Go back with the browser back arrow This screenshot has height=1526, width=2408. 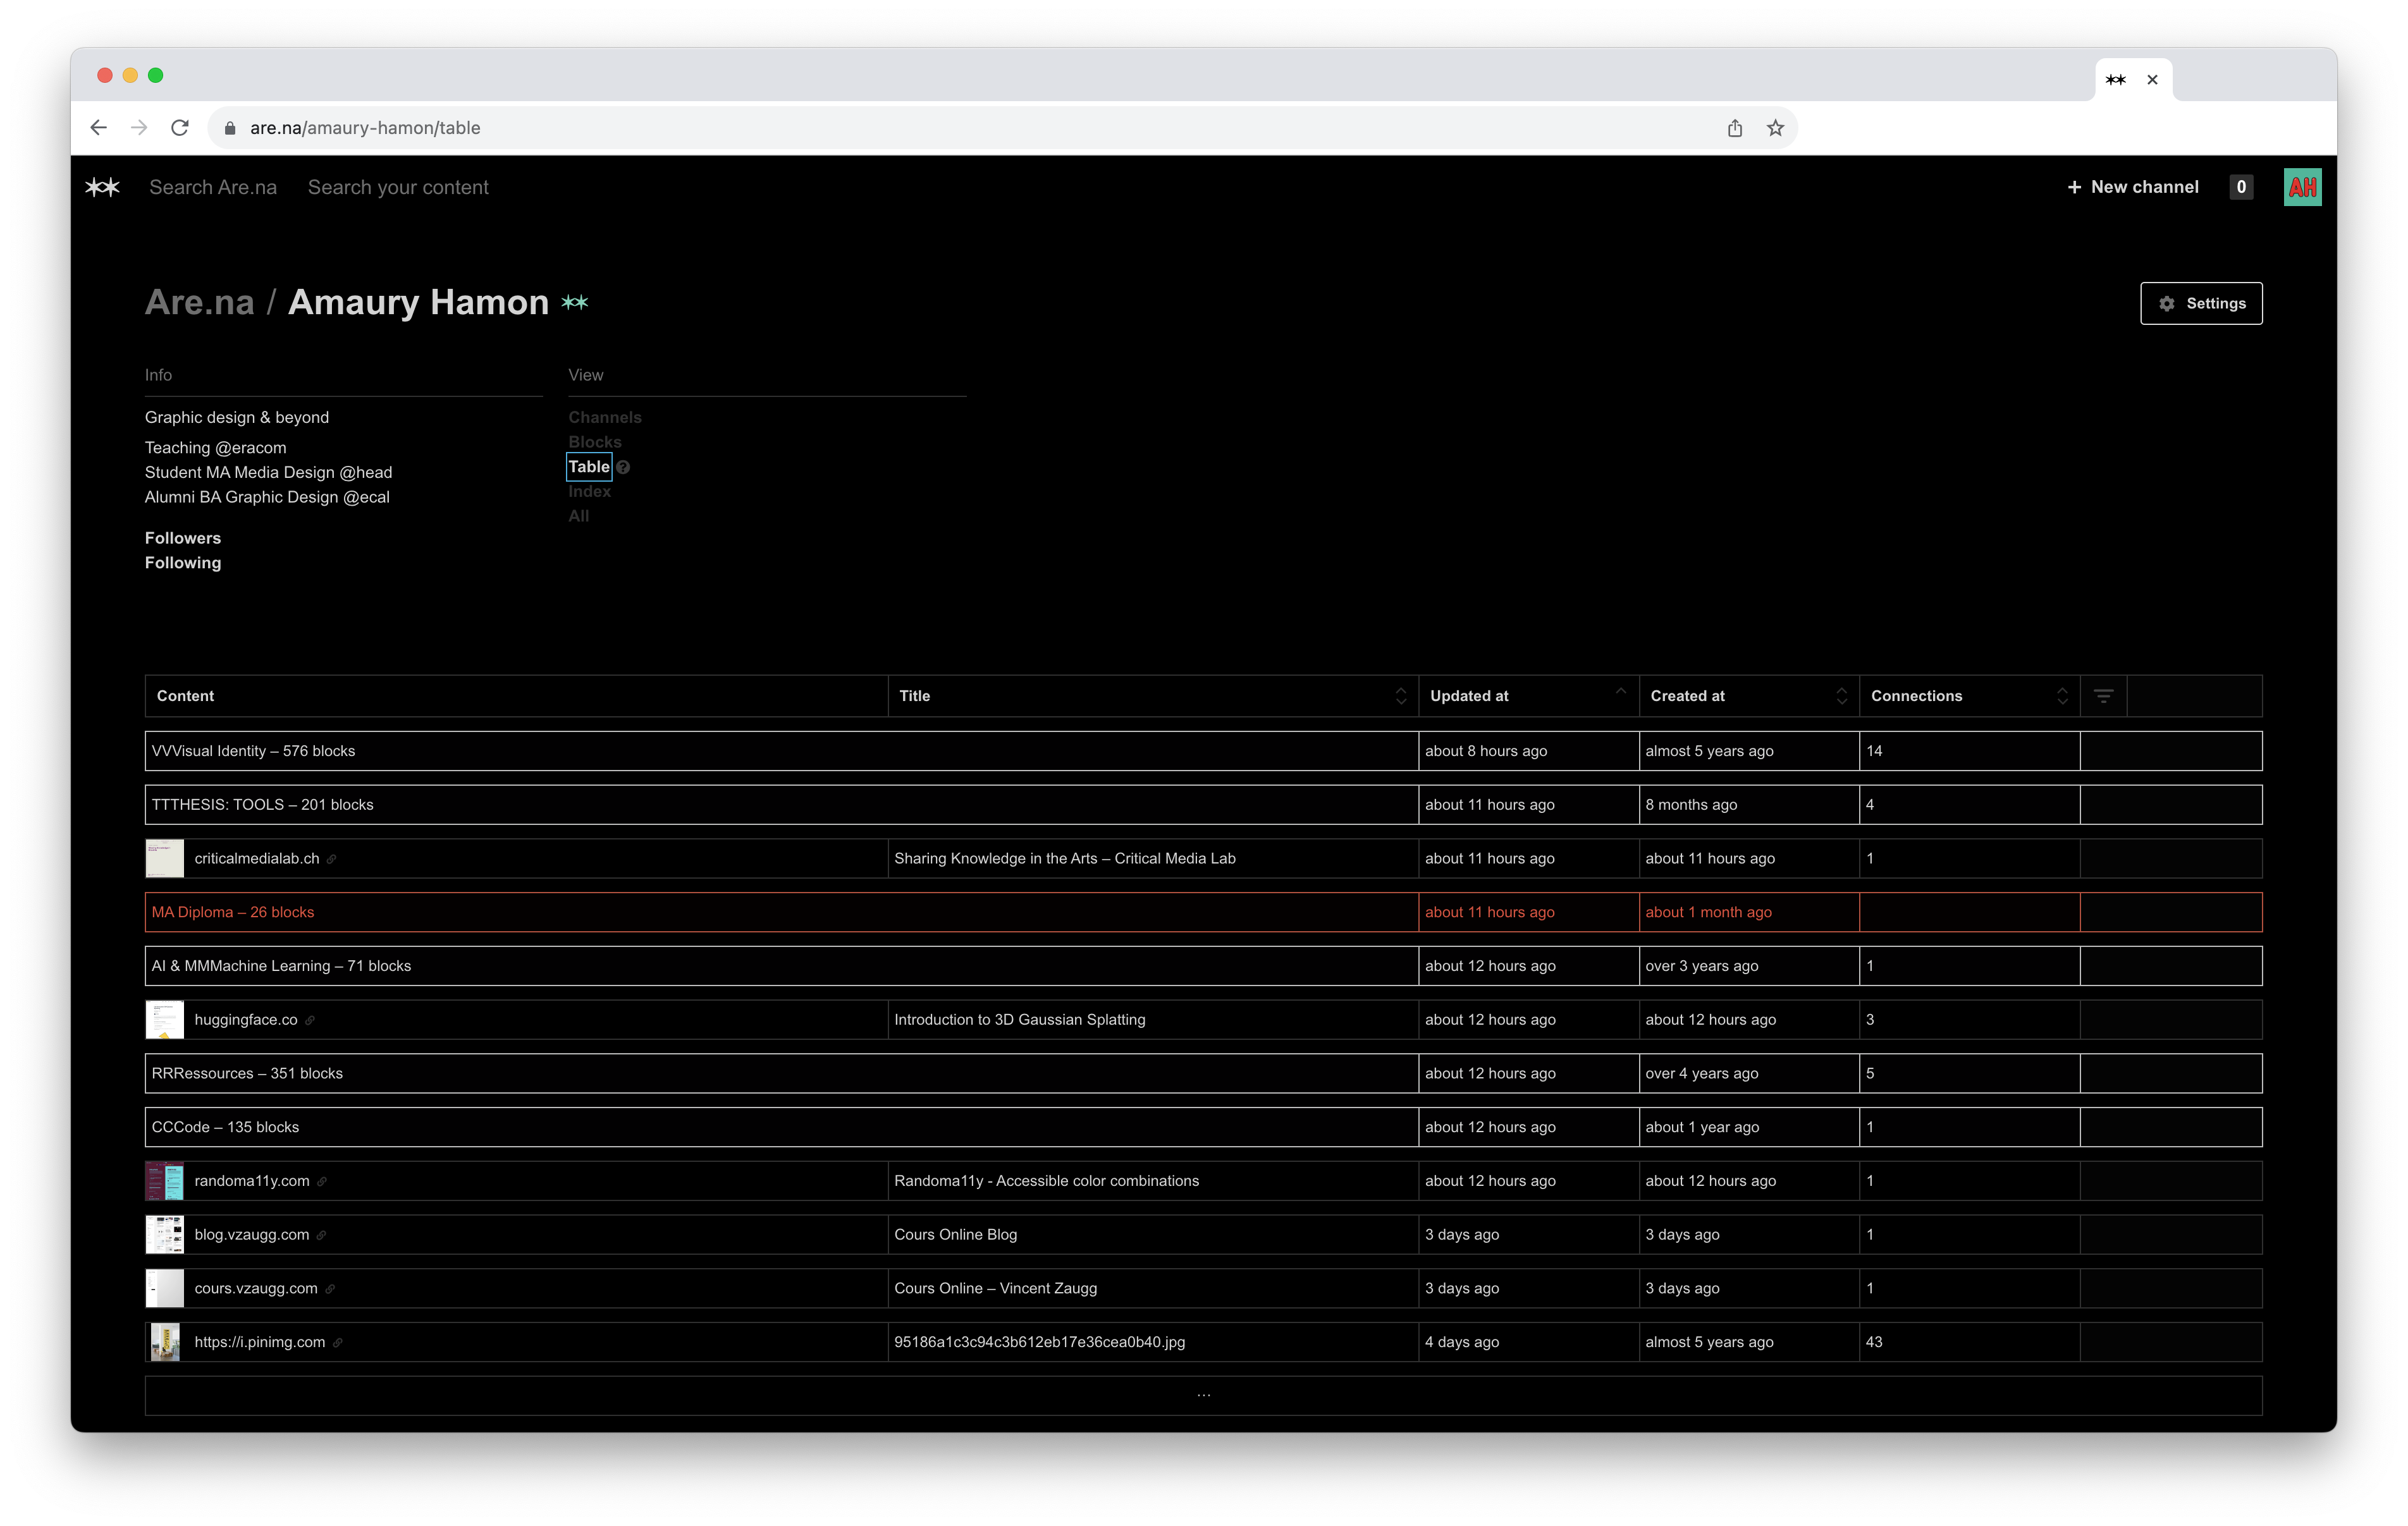click(x=98, y=128)
